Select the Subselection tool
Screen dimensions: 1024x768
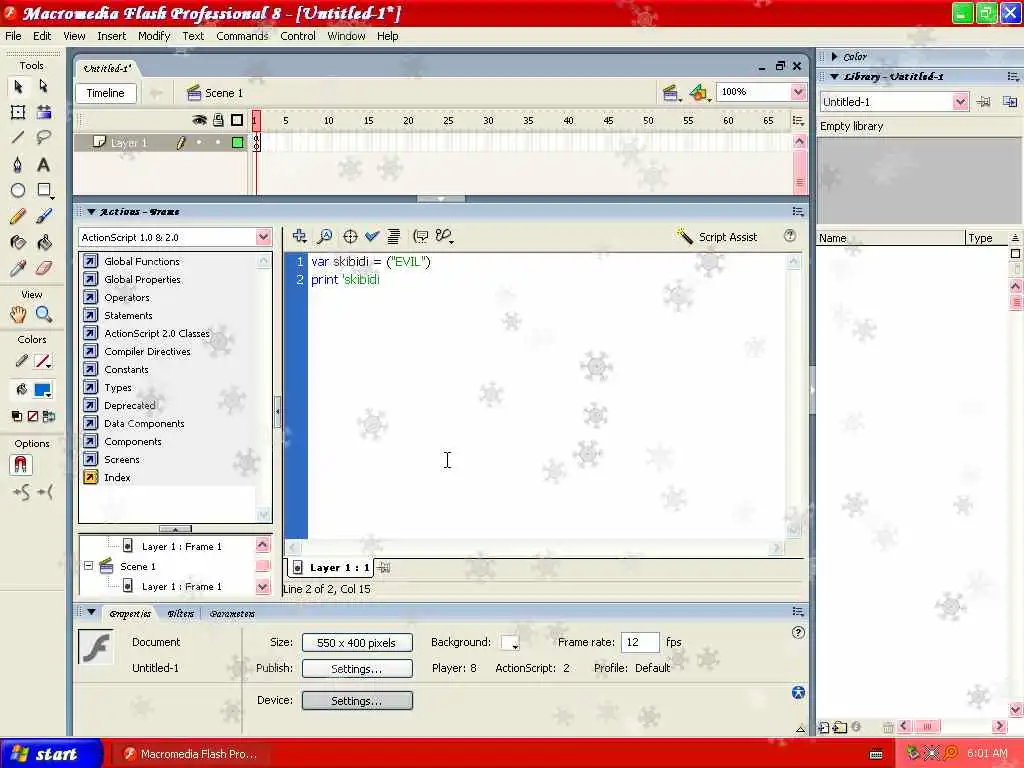point(43,86)
